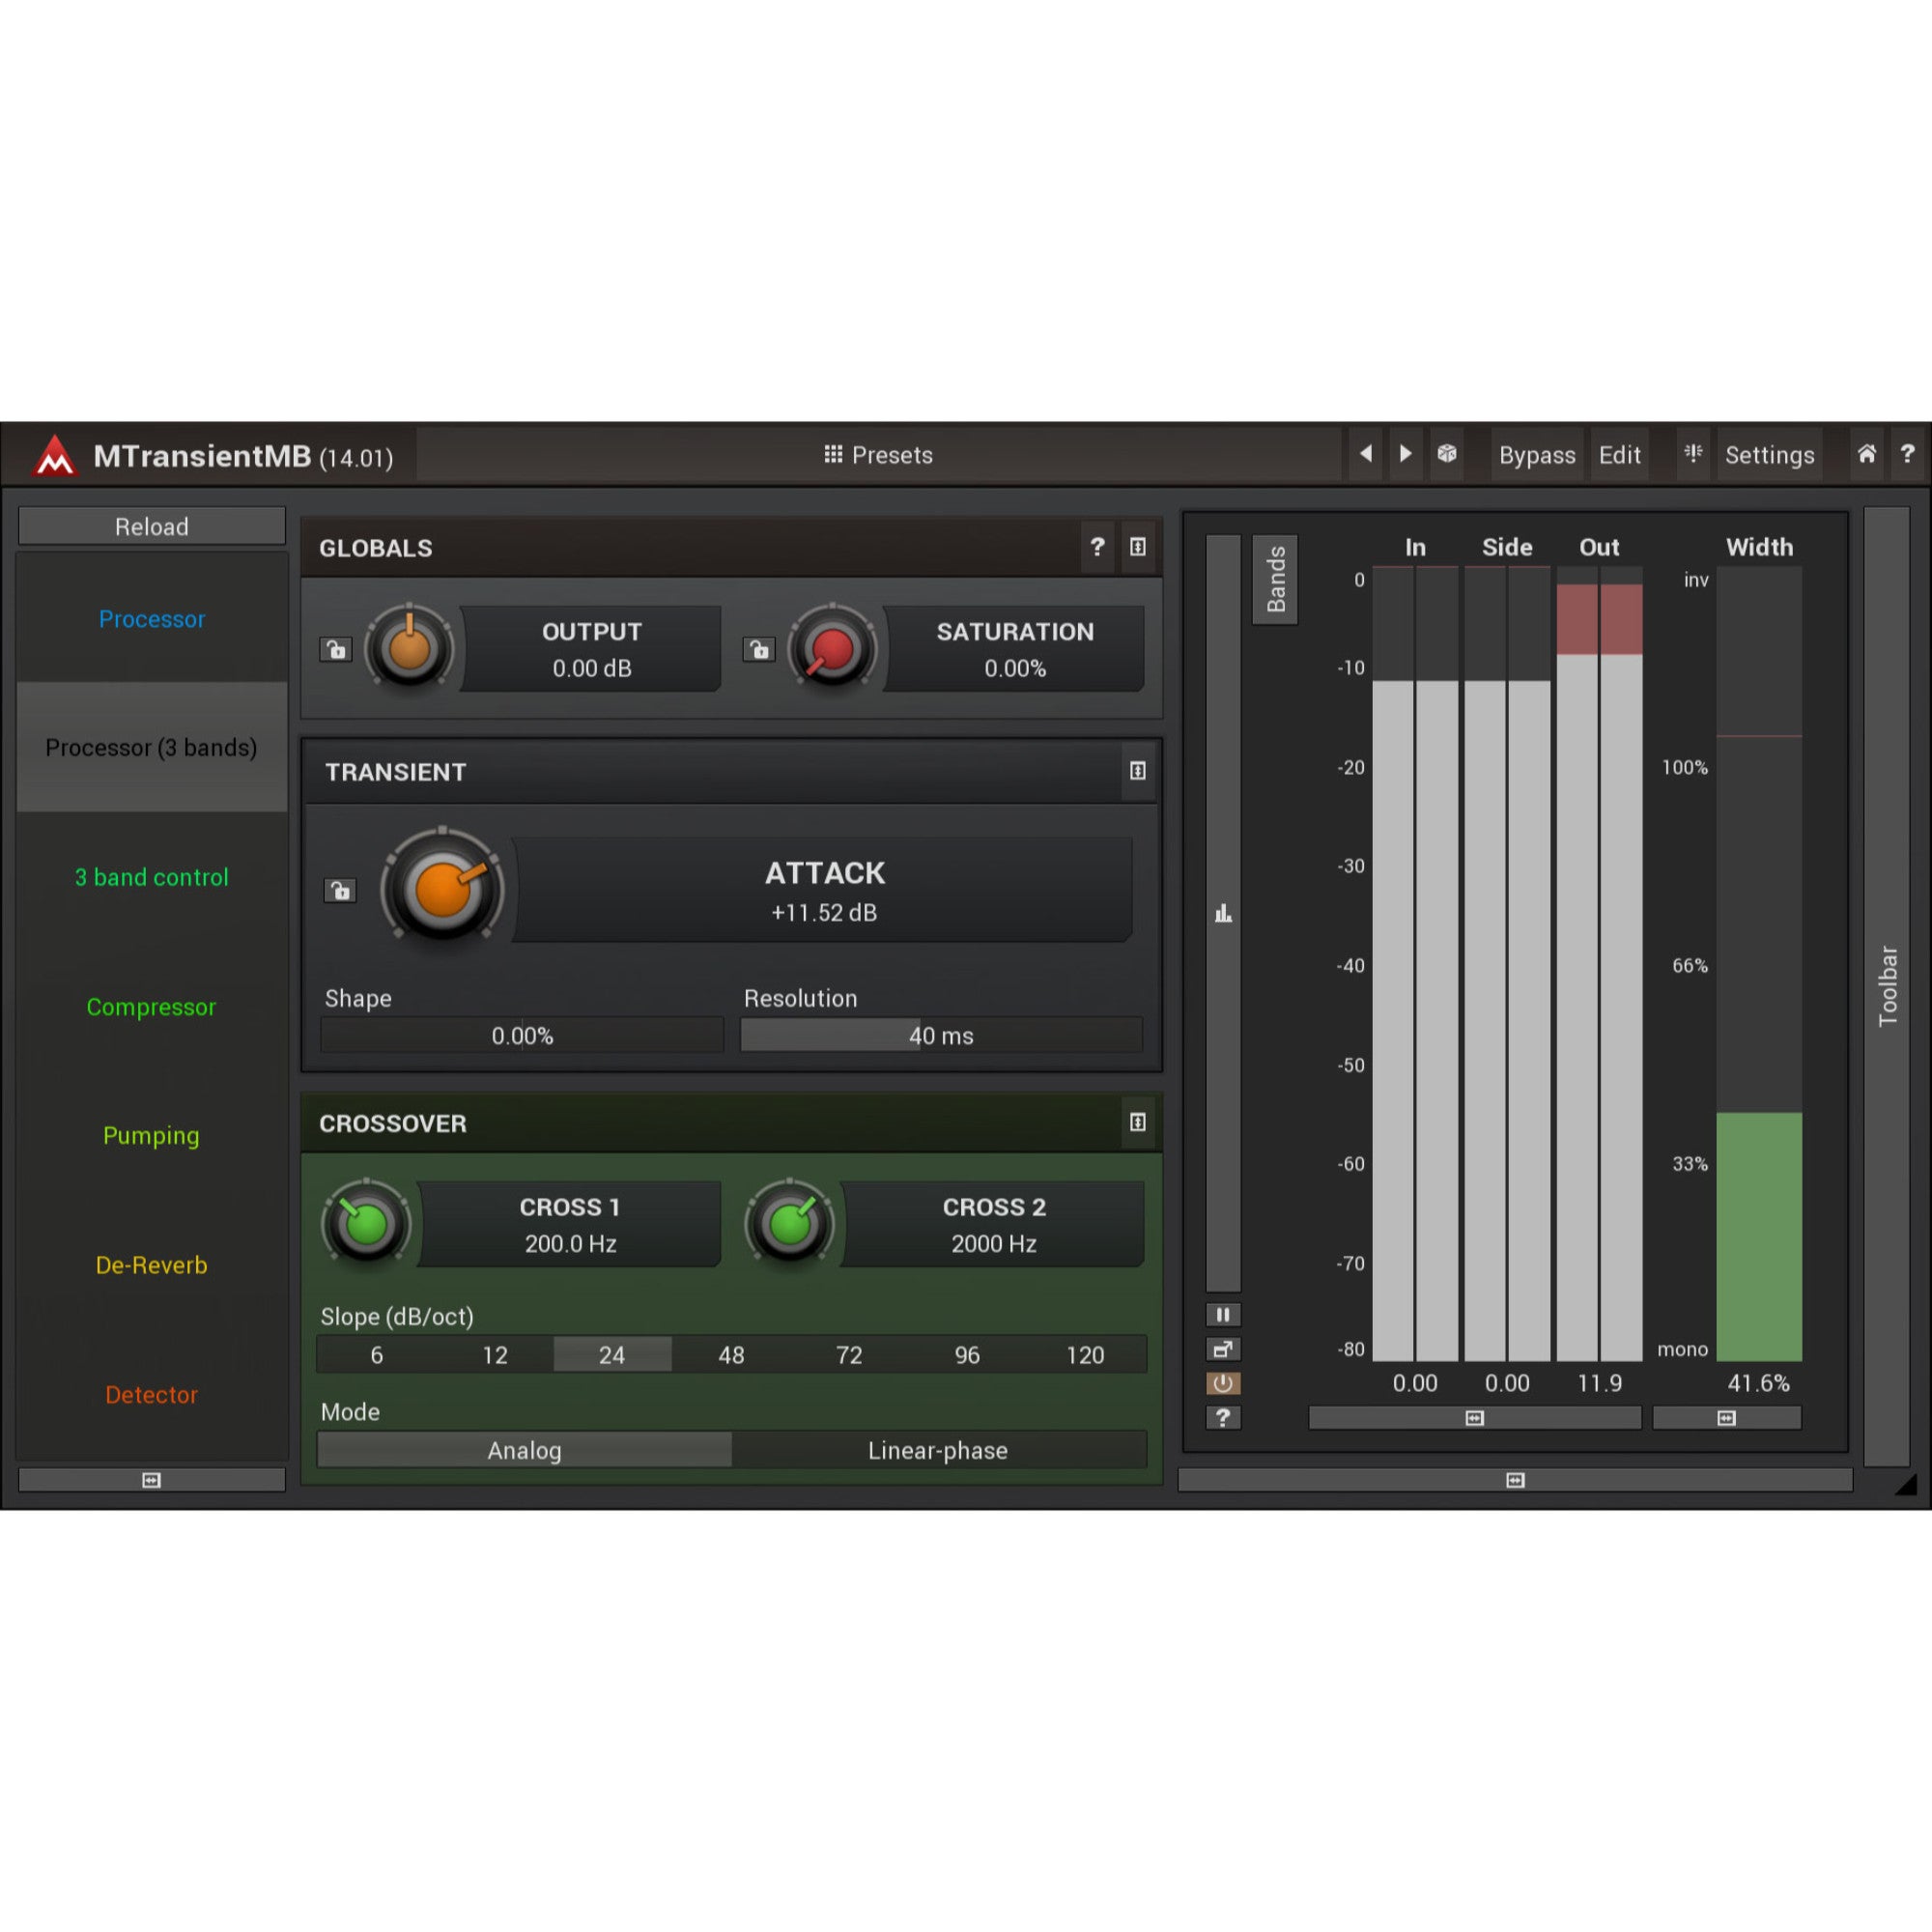The image size is (1932, 1932).
Task: Toggle meters power button
Action: pos(1222,1383)
